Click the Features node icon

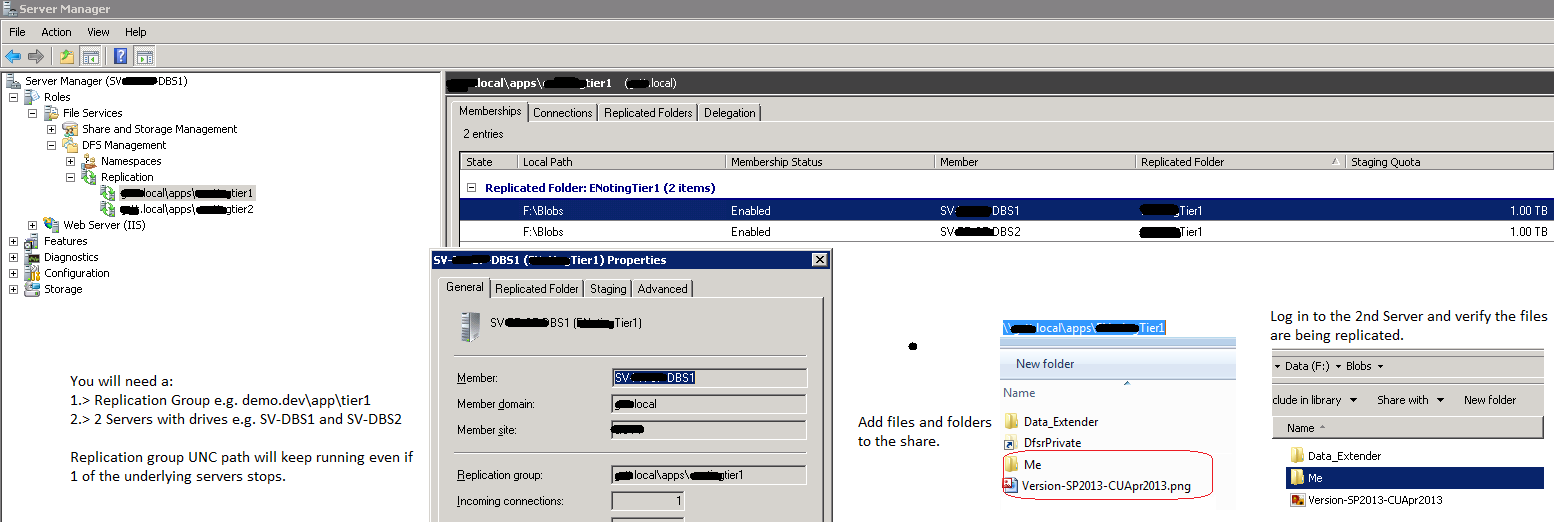click(32, 241)
